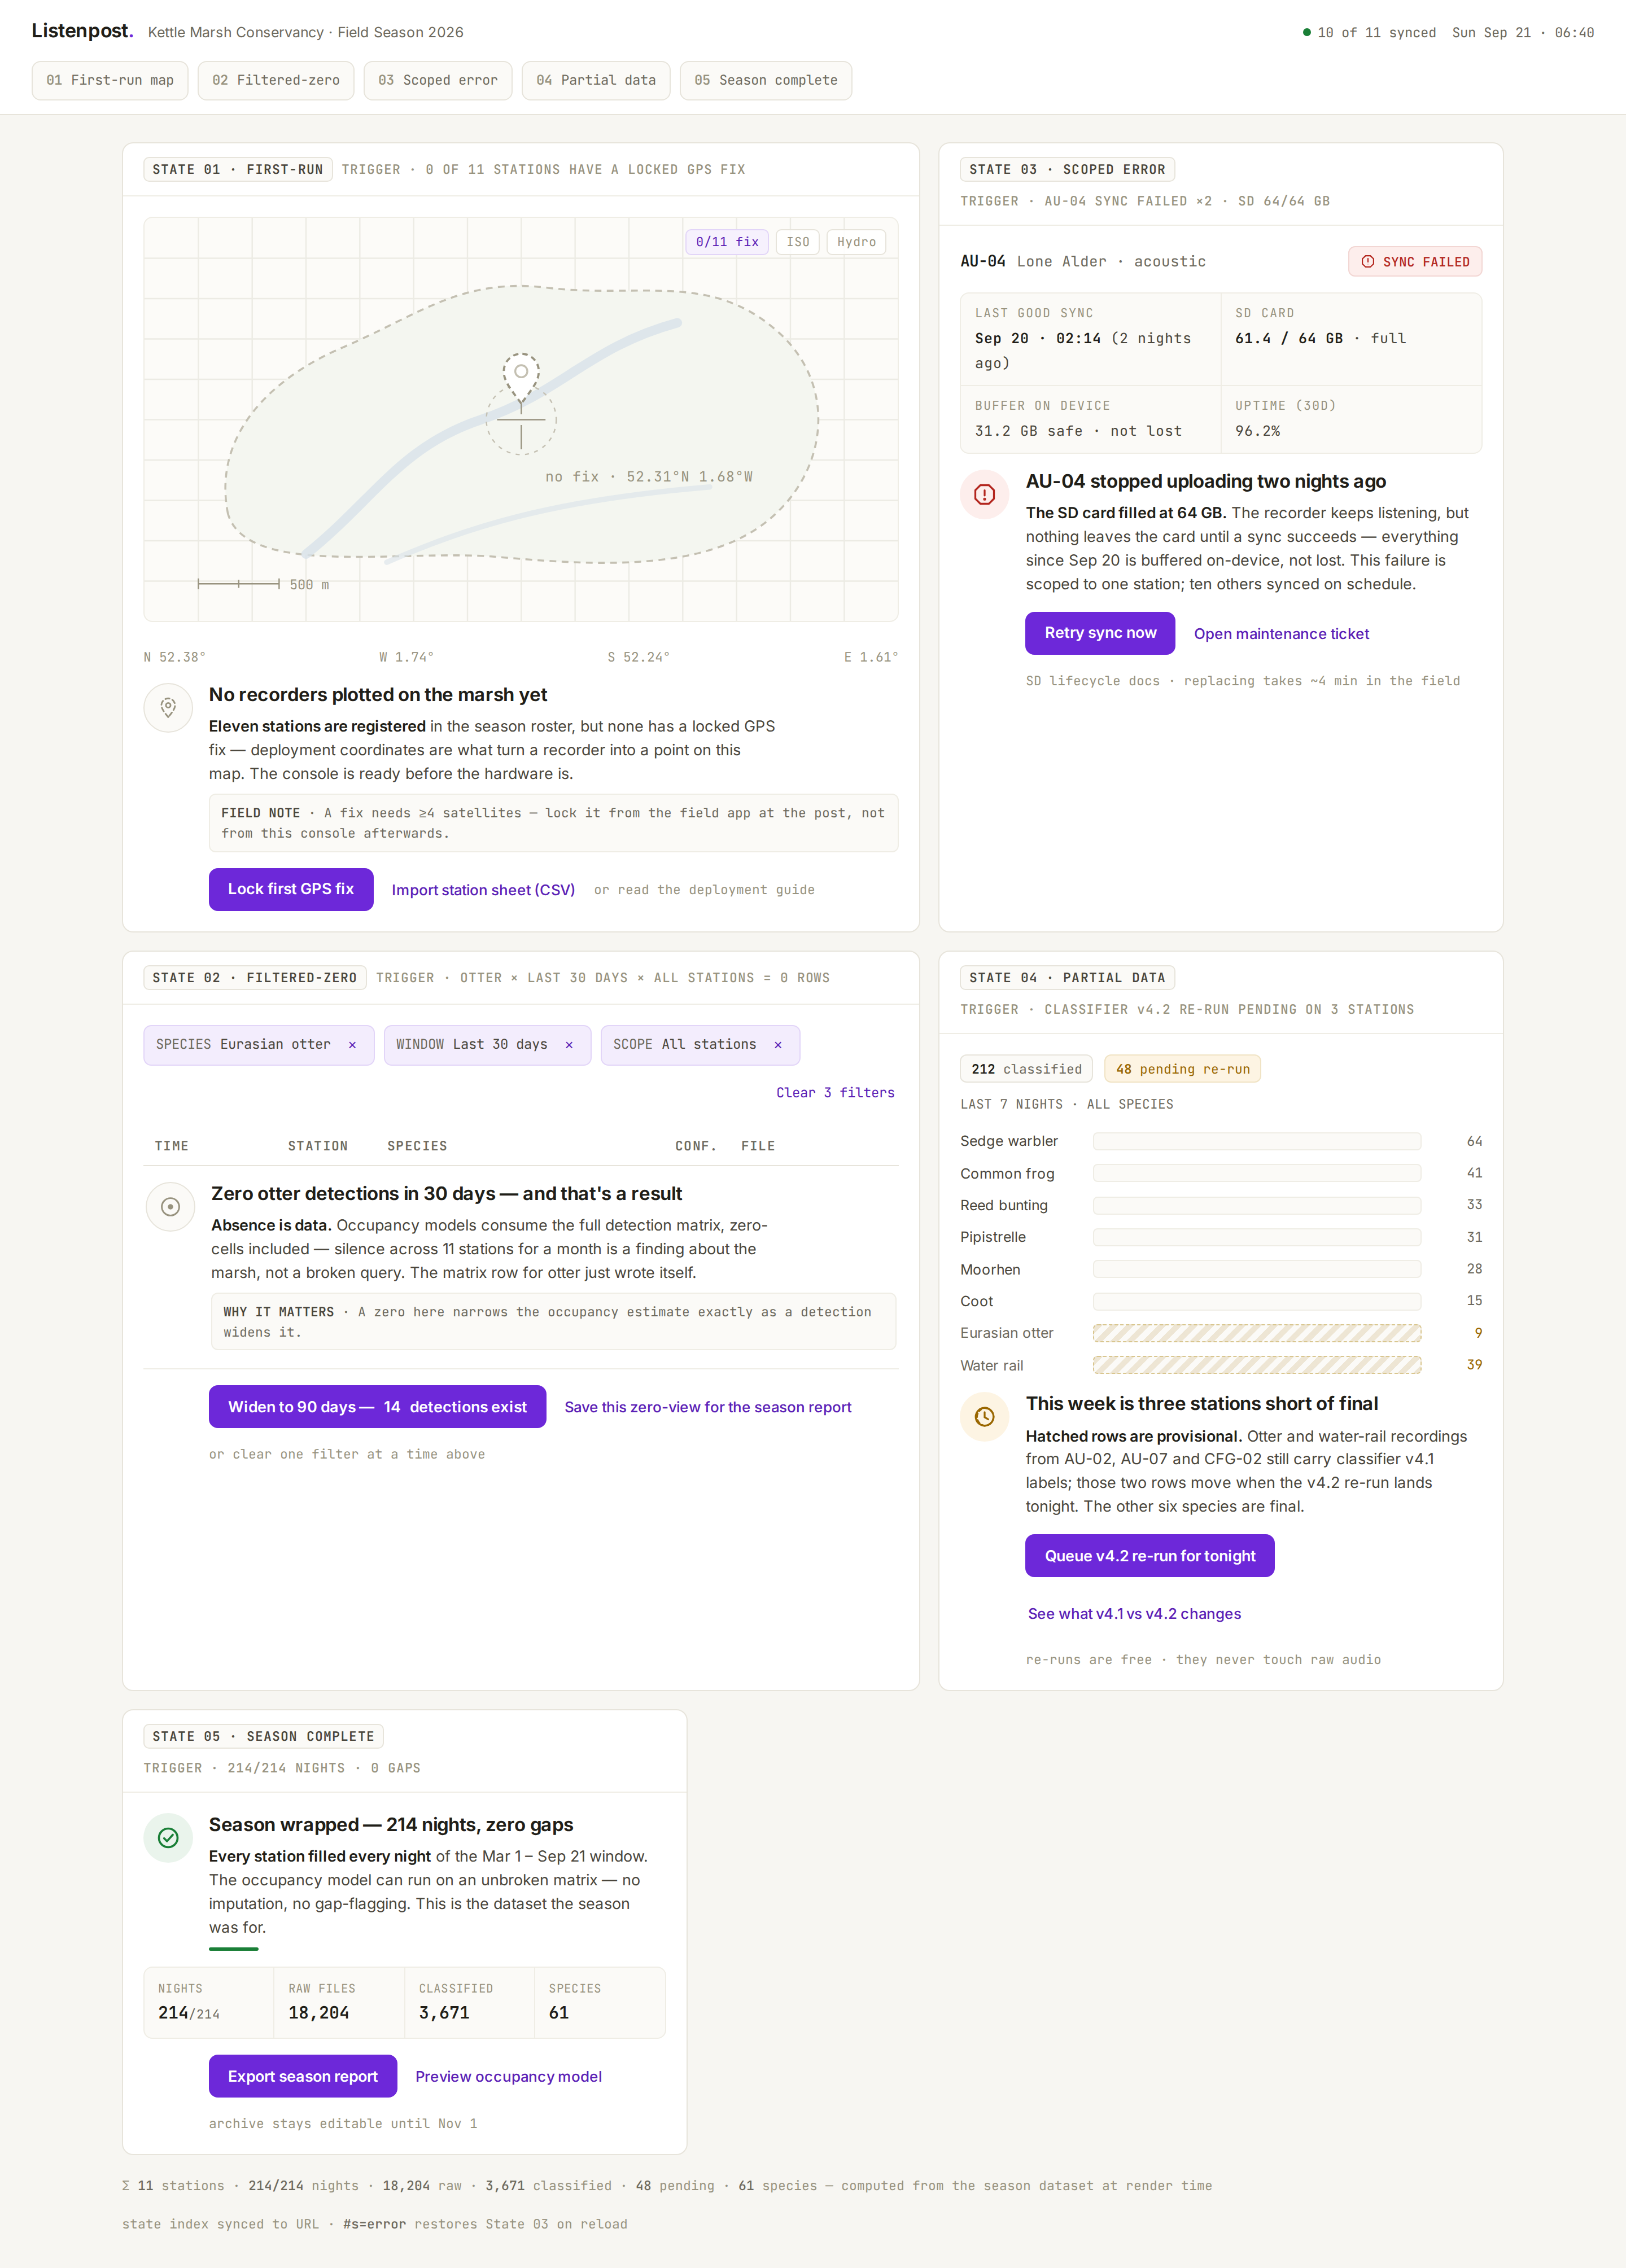The height and width of the screenshot is (2268, 1626).
Task: Click the 212 classified badge
Action: [x=1026, y=1069]
